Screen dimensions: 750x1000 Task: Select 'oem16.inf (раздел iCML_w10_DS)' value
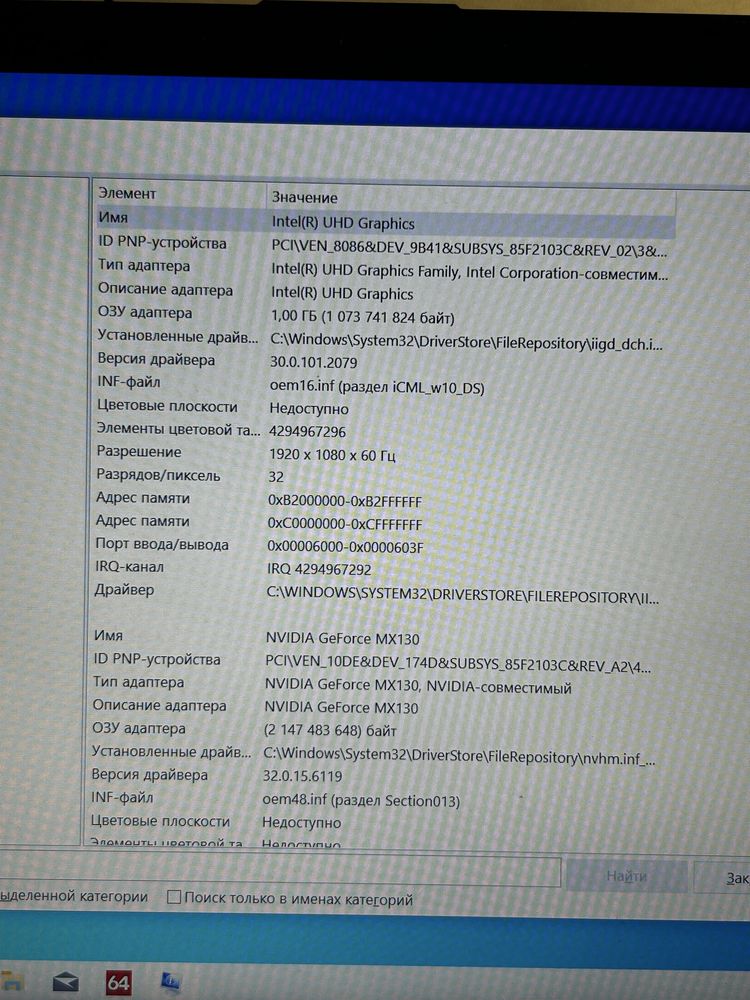[x=377, y=387]
